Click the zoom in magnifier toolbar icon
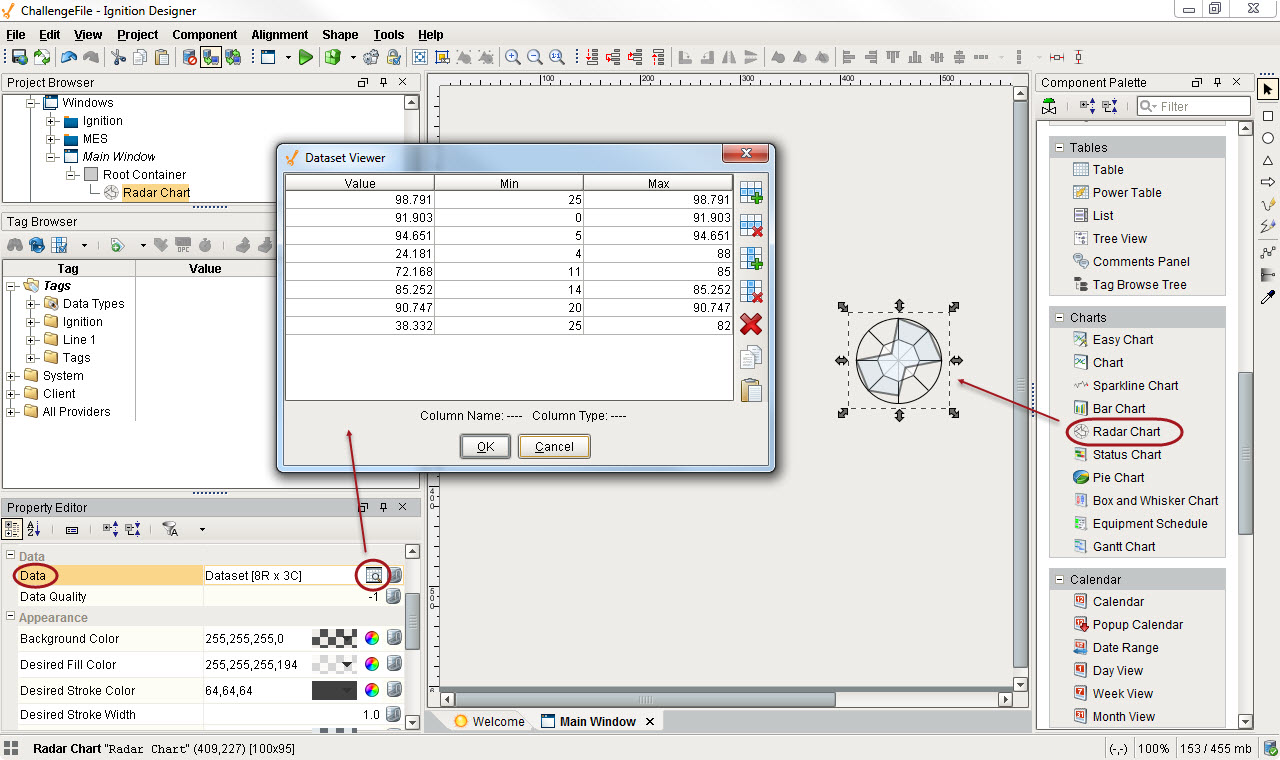The height and width of the screenshot is (760, 1280). point(513,57)
